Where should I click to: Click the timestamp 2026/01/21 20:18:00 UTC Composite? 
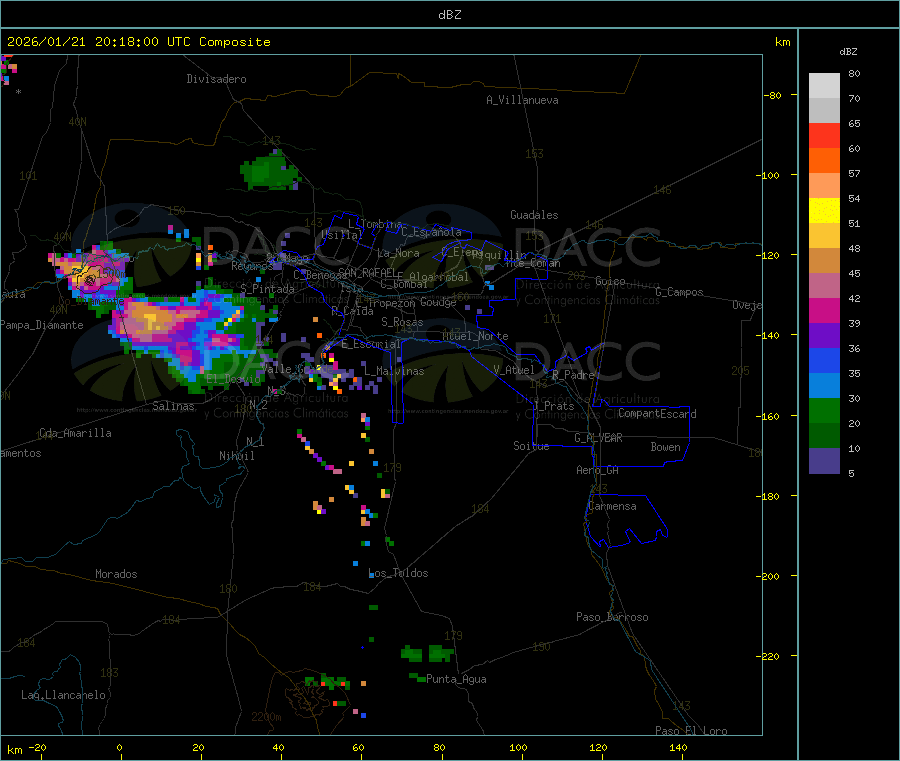[138, 42]
